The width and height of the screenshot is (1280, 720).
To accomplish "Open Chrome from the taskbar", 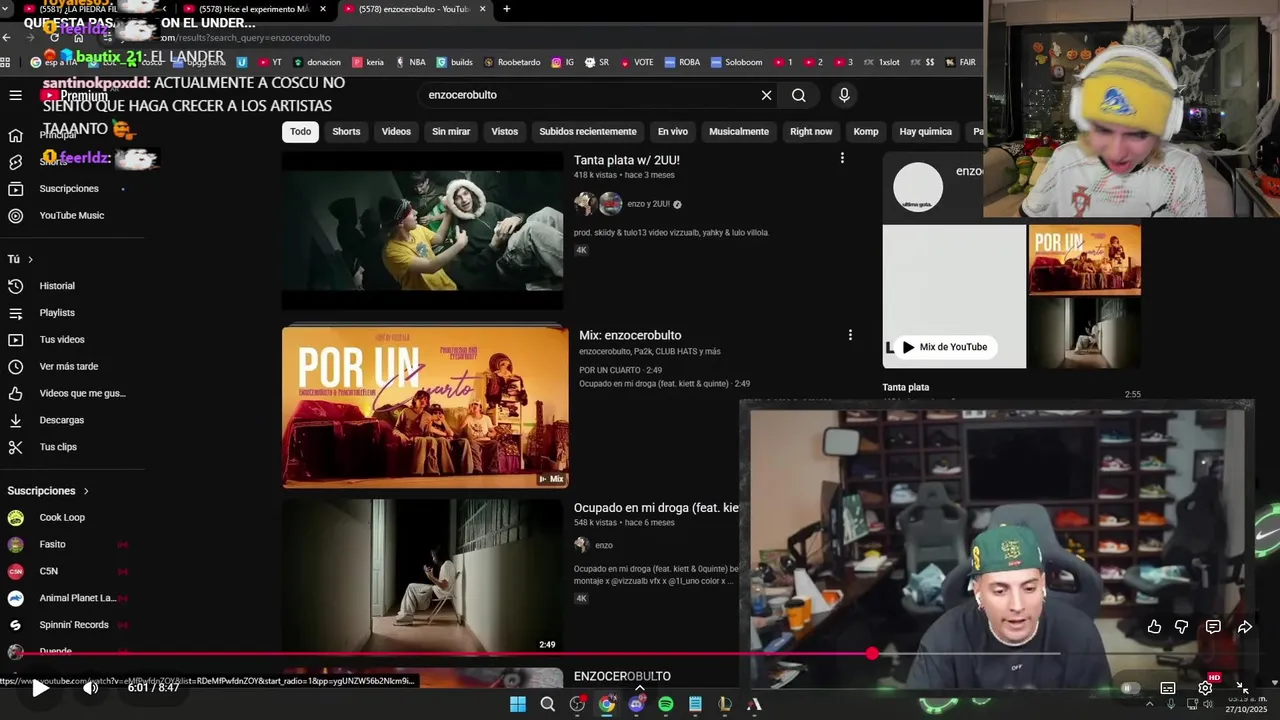I will [607, 704].
